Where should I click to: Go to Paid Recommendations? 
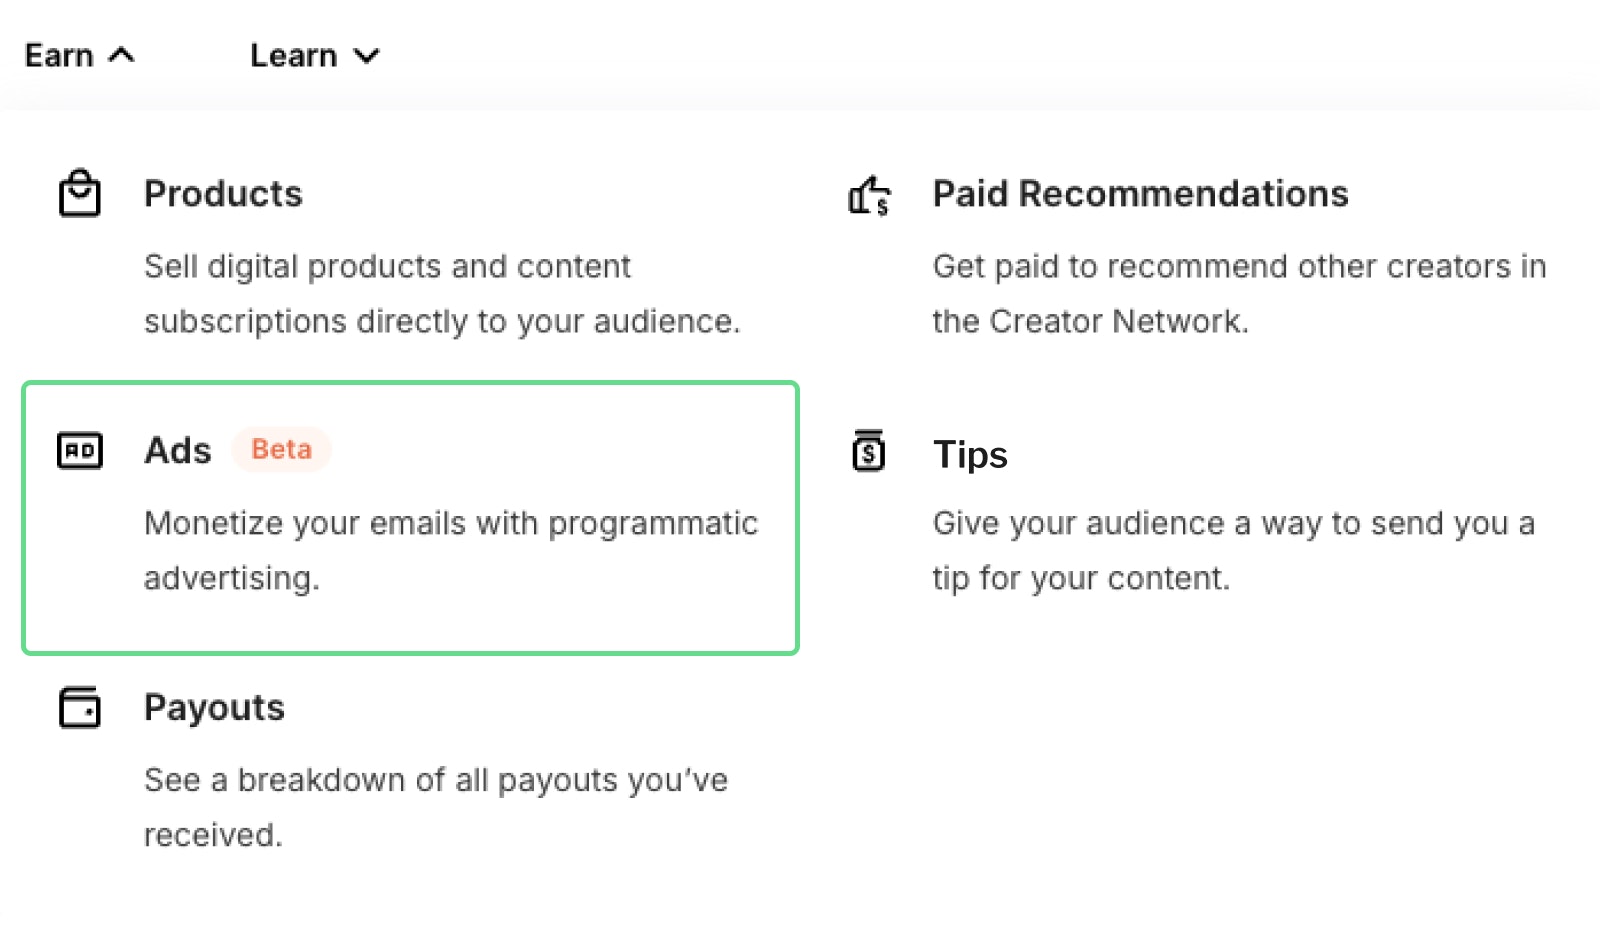(1140, 194)
